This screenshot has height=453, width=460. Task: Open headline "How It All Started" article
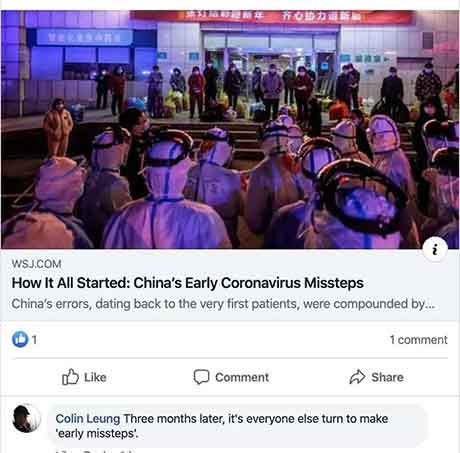188,283
